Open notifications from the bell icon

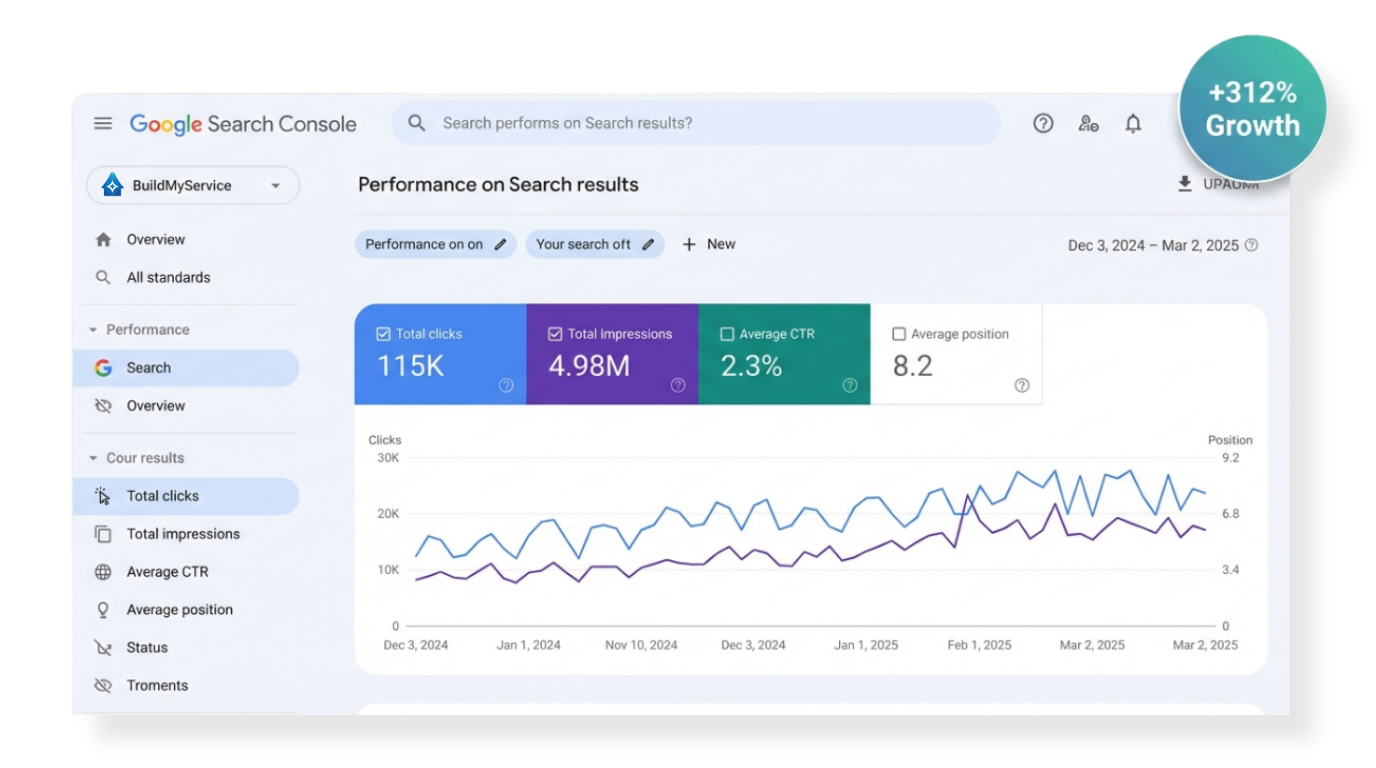pyautogui.click(x=1133, y=123)
